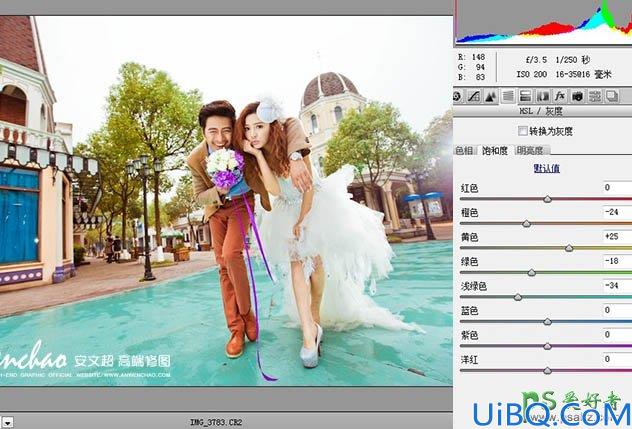
Task: Click the 蓝色 saturation slider handle
Action: [547, 322]
